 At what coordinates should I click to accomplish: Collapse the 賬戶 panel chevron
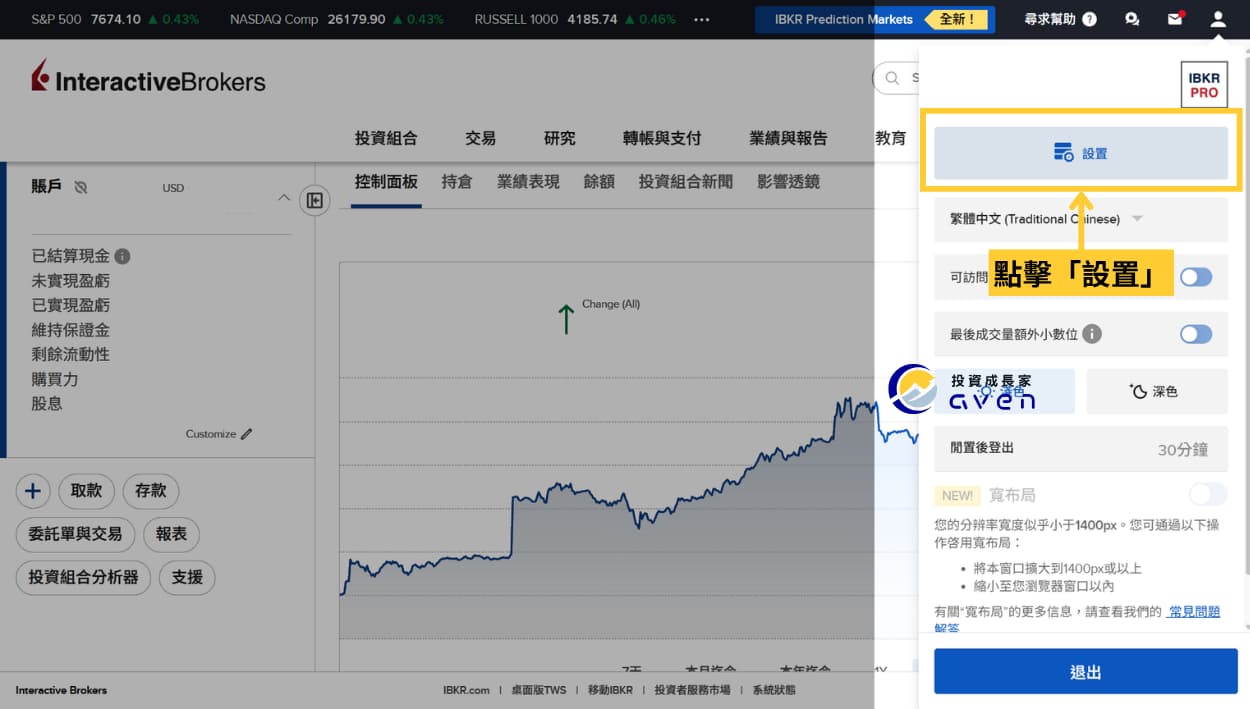pos(283,198)
